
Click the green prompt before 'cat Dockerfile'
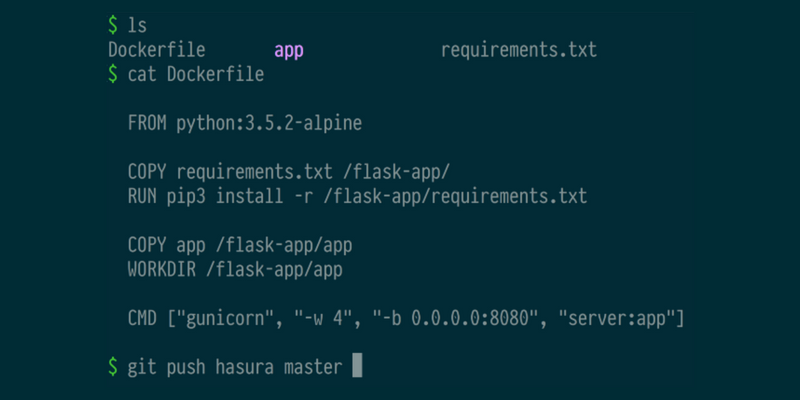point(113,74)
